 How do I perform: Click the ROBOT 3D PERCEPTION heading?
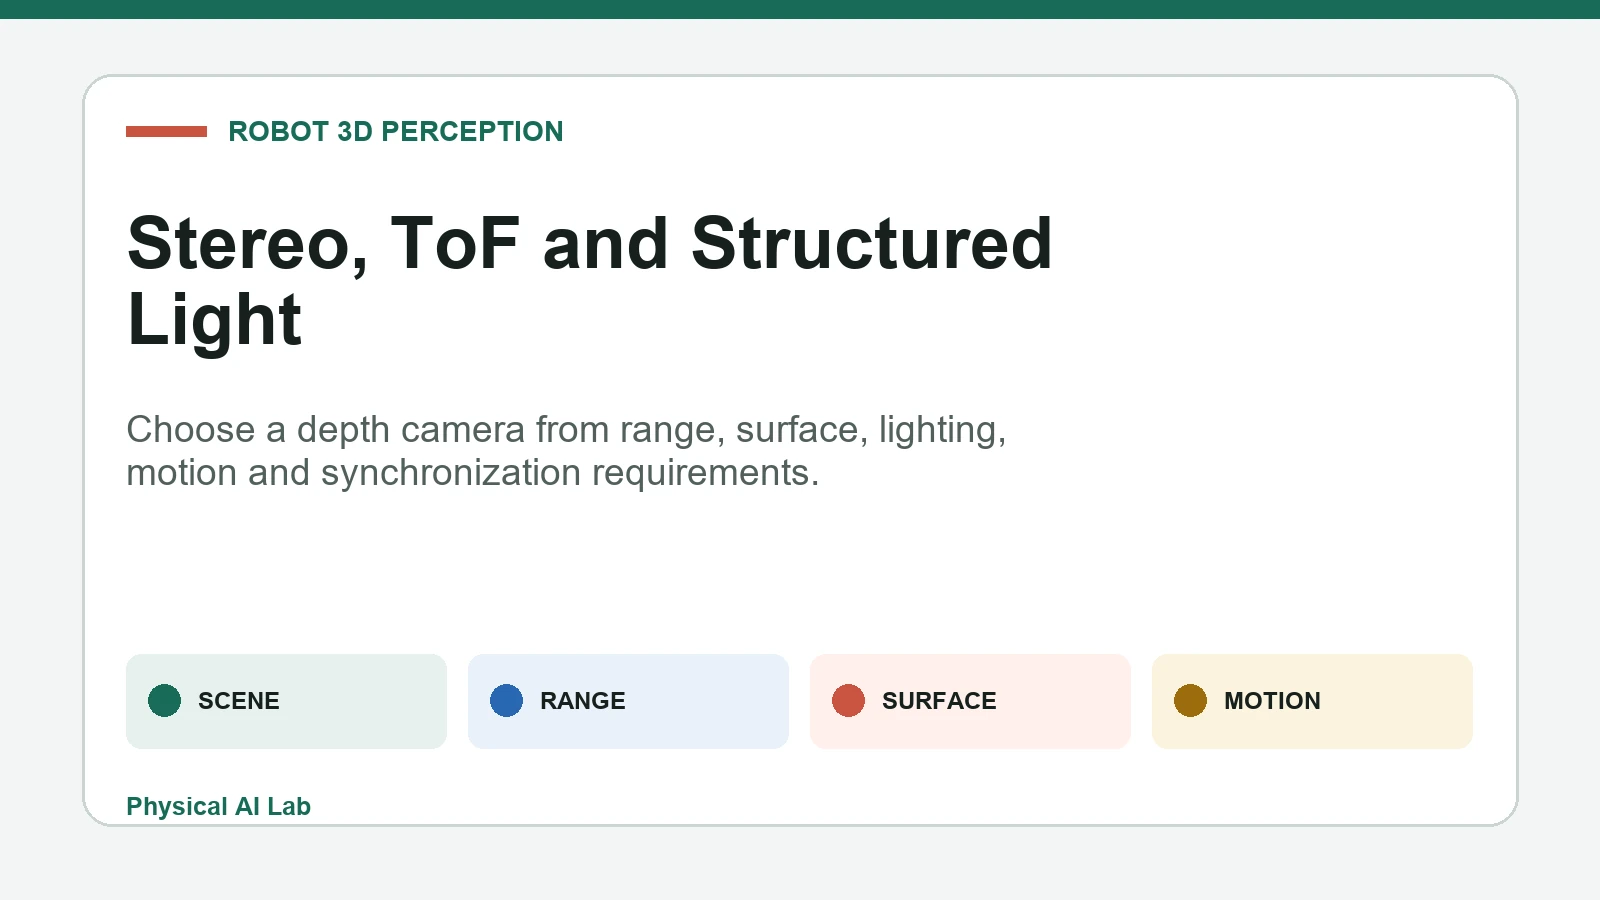[396, 131]
